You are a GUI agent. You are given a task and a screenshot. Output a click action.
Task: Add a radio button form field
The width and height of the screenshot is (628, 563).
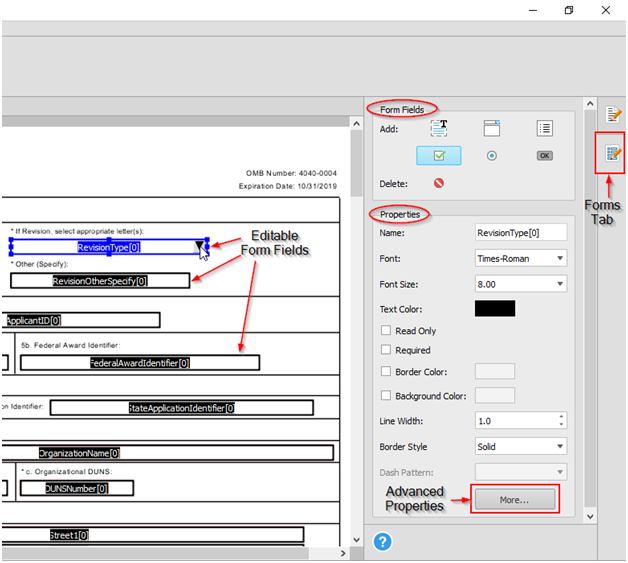(491, 155)
